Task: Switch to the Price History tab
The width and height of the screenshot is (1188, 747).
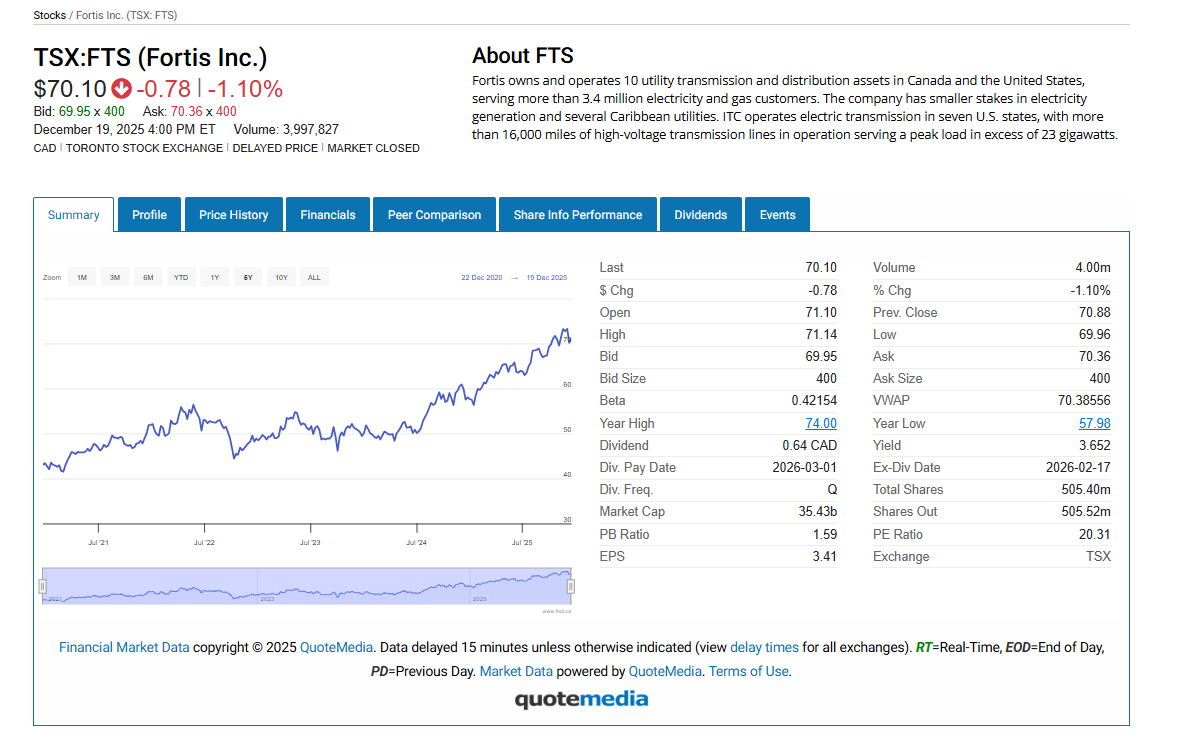Action: click(x=233, y=215)
